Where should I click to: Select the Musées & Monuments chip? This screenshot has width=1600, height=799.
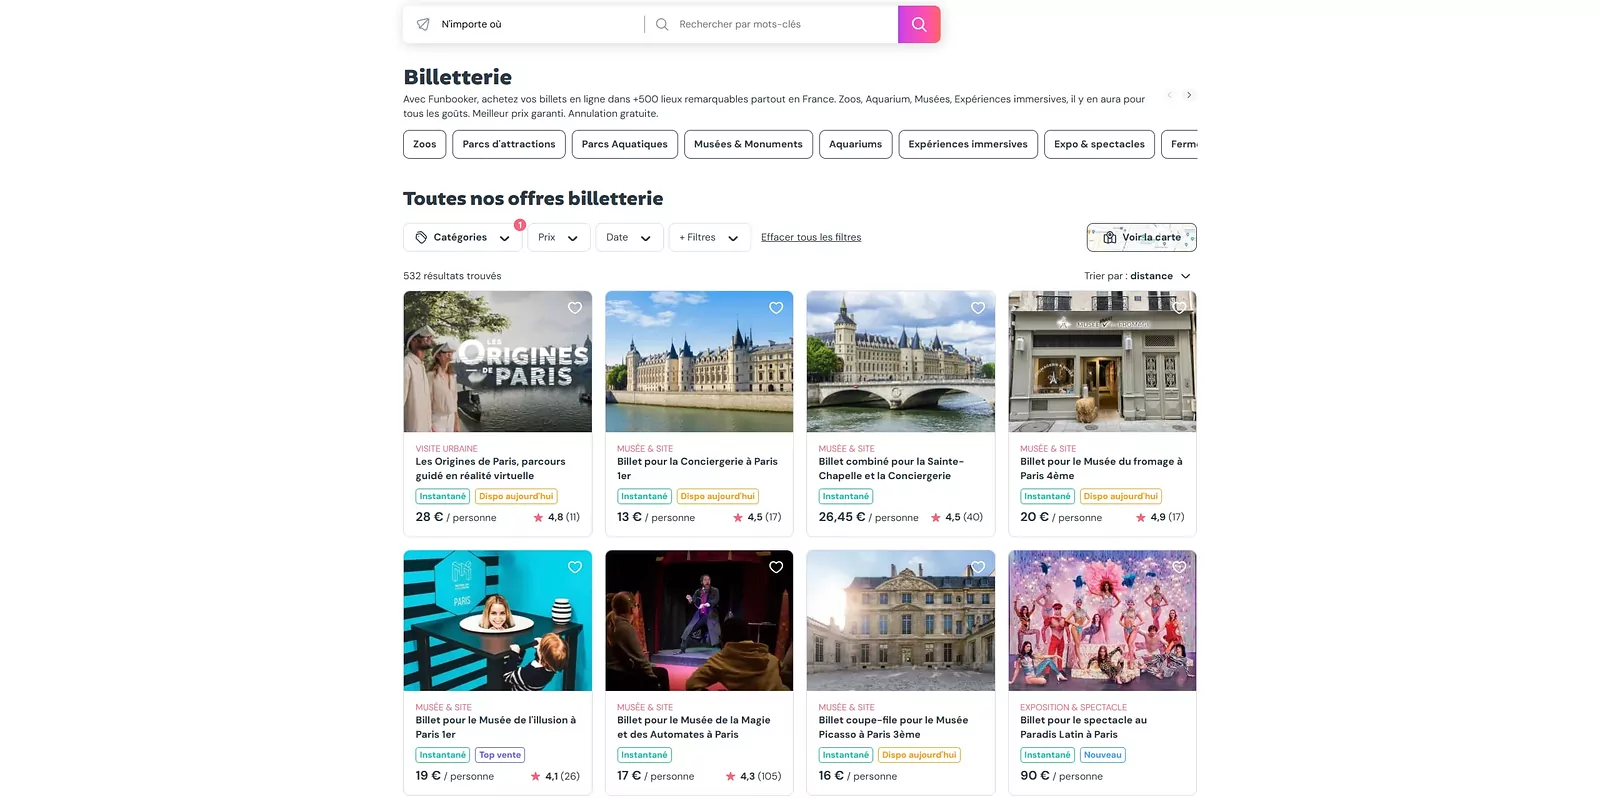click(748, 144)
